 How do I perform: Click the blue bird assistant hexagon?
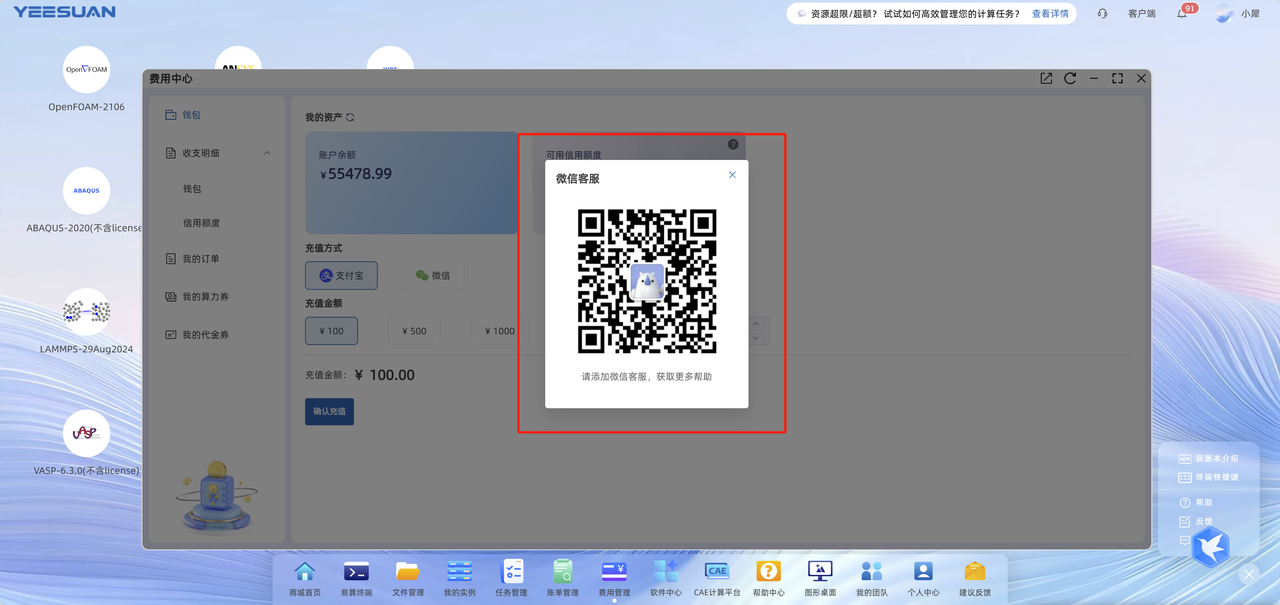click(1211, 547)
